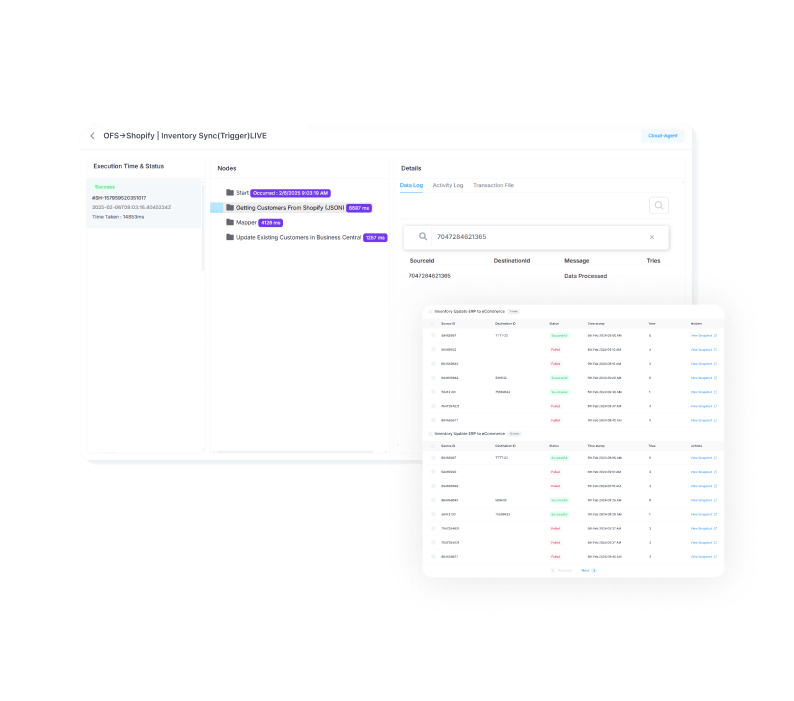Click the Next pagination link in inventory table
Viewport: 794px width, 701px height.
(x=585, y=570)
